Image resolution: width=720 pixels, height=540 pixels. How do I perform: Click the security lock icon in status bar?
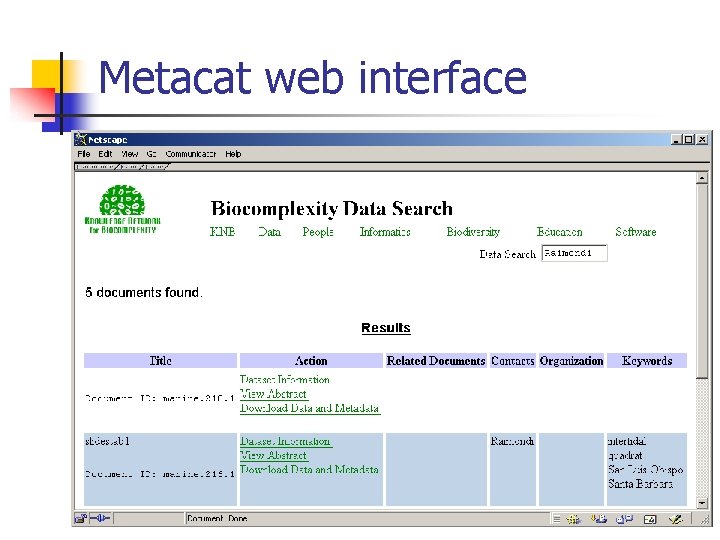pyautogui.click(x=81, y=518)
